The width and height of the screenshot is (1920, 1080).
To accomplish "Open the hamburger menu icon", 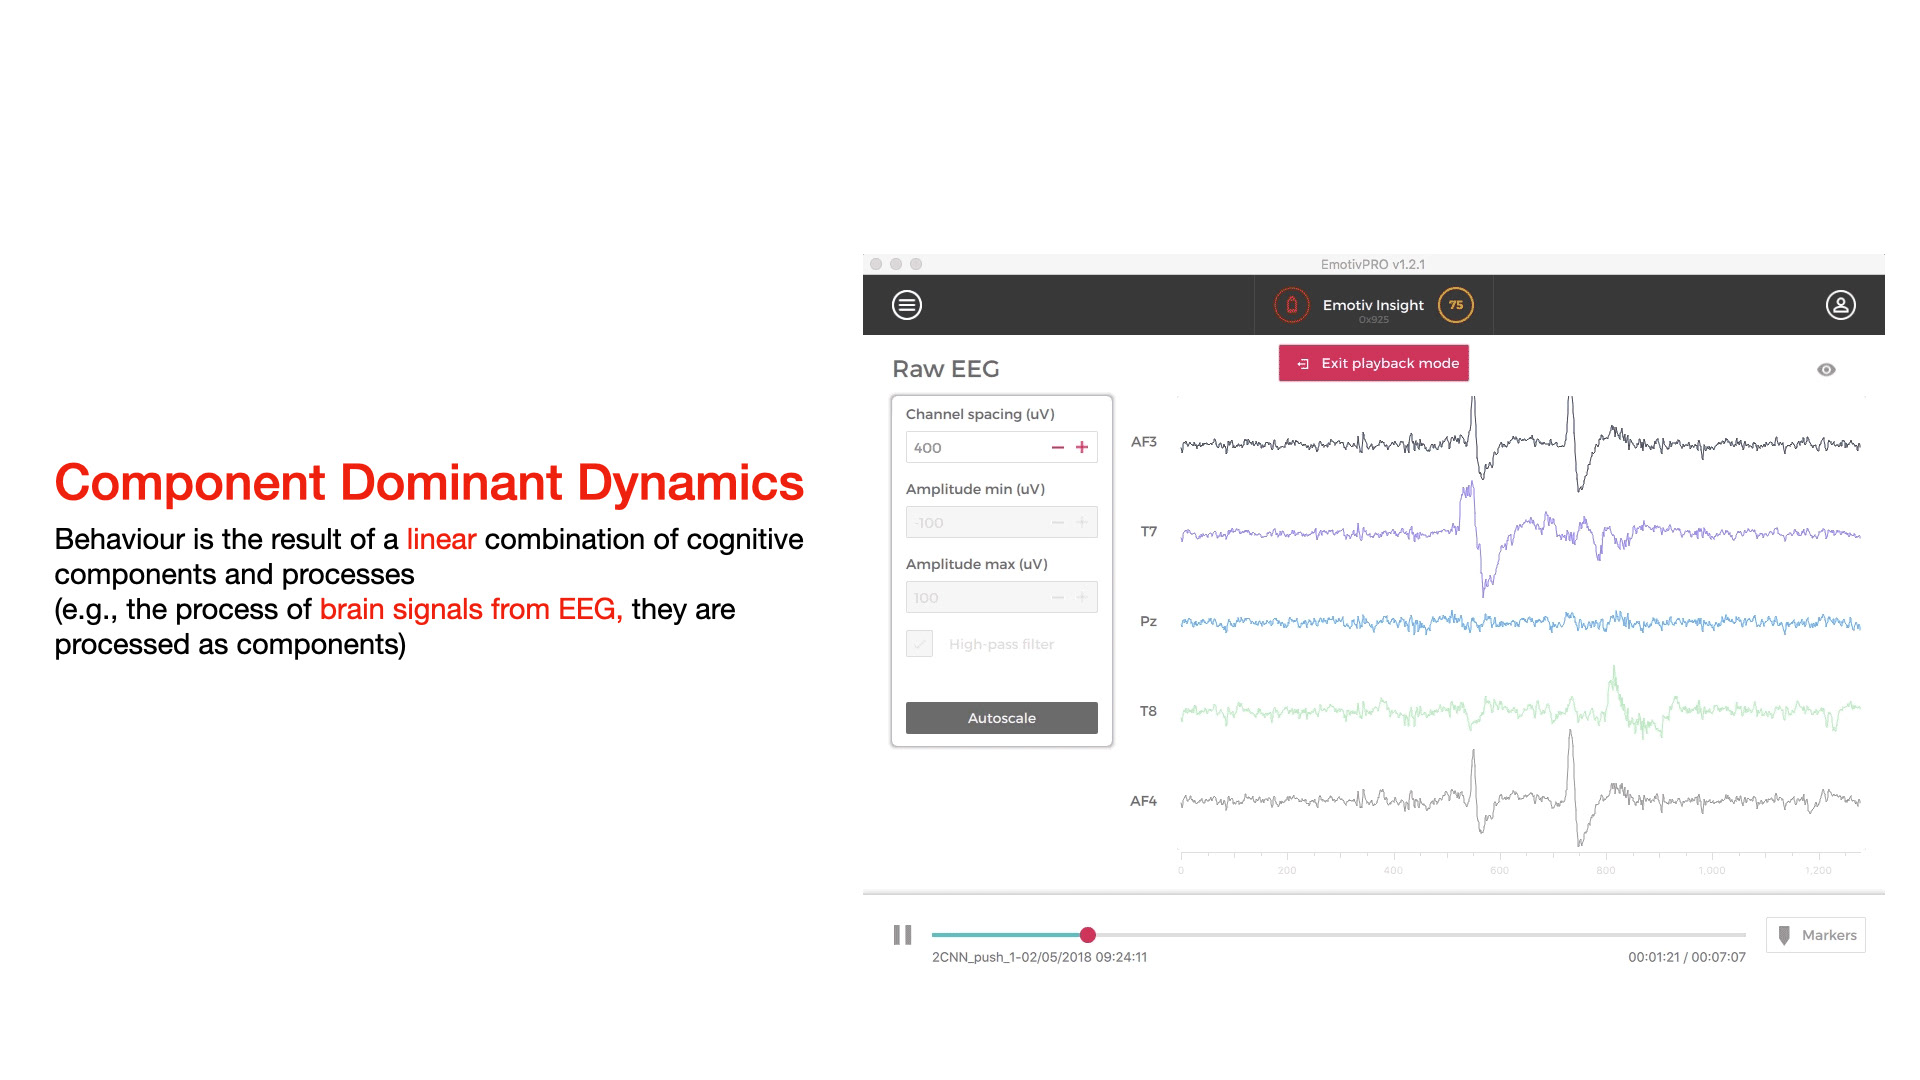I will [x=907, y=305].
